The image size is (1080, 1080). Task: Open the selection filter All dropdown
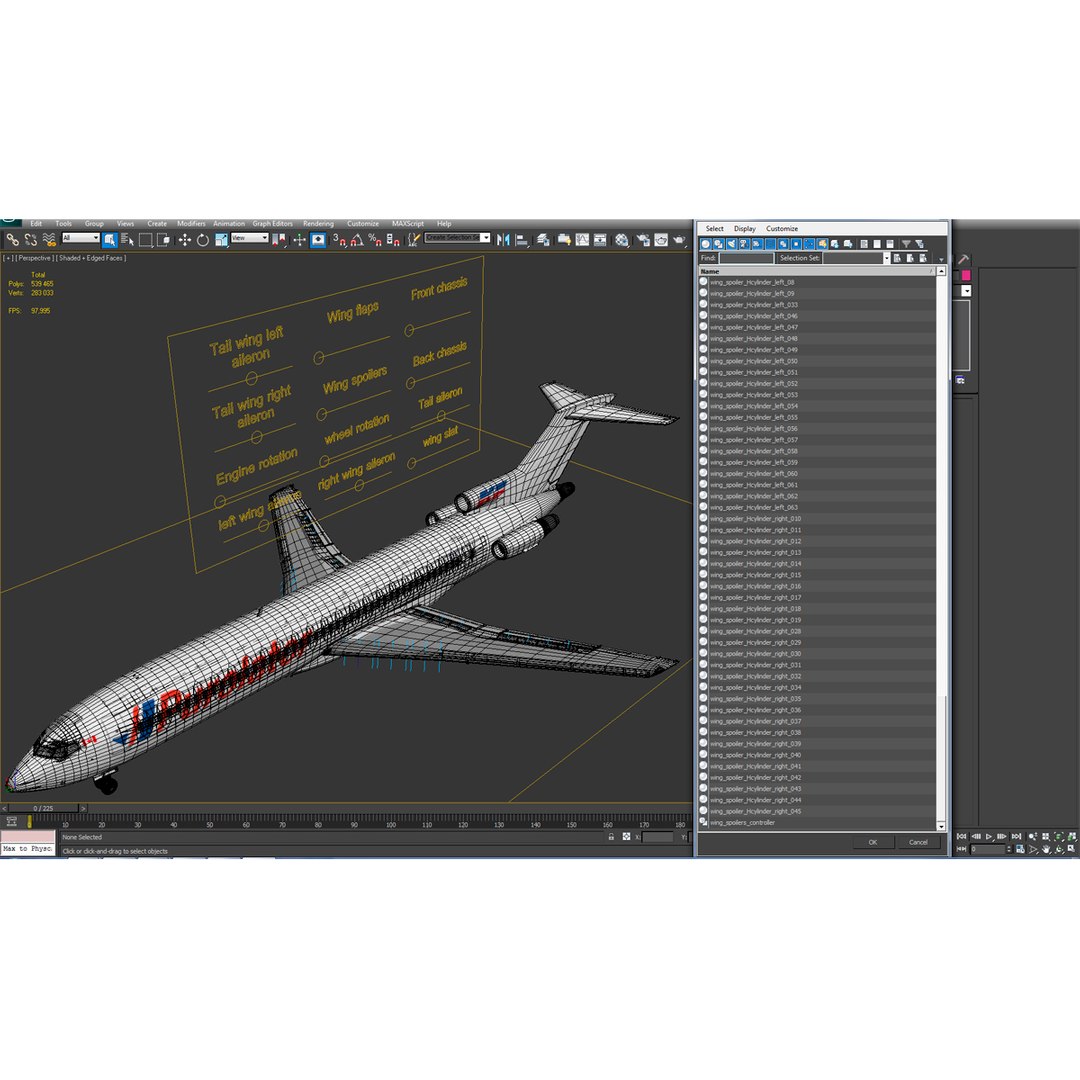click(x=81, y=238)
